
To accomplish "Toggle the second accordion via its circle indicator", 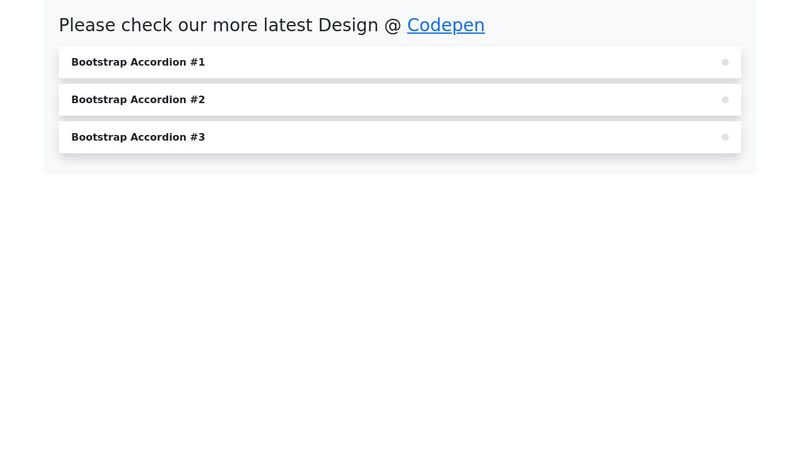I will point(725,100).
